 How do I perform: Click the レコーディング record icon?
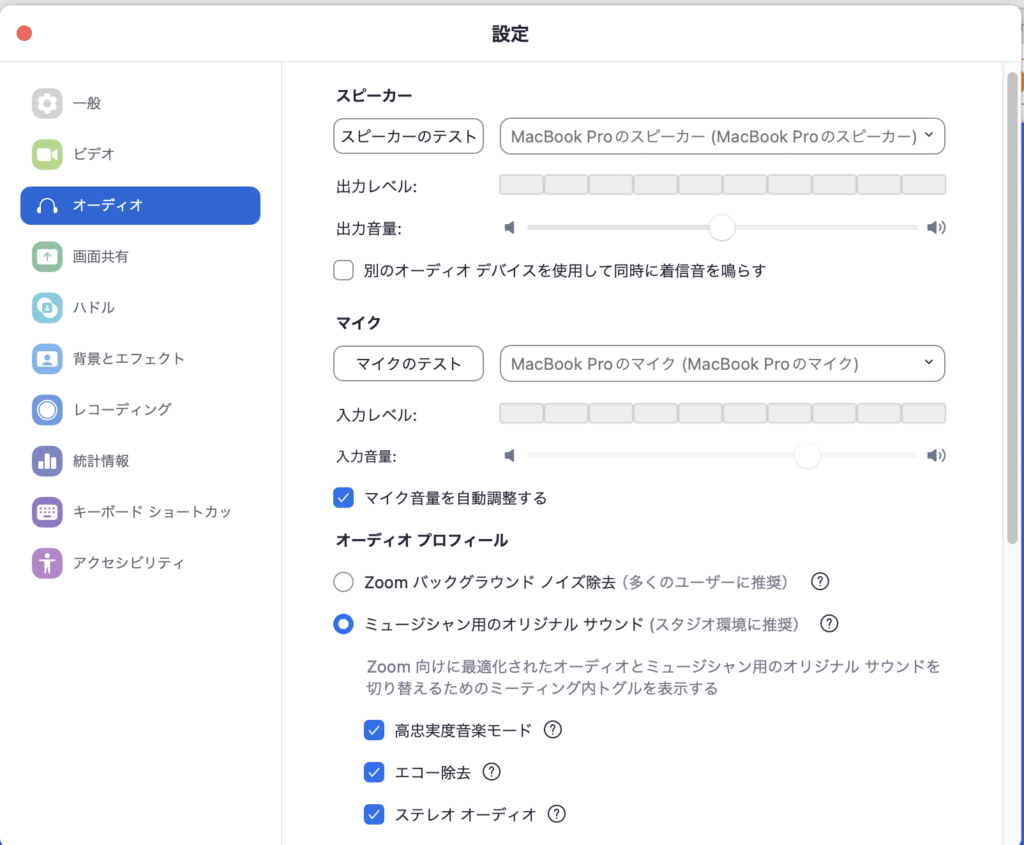pyautogui.click(x=47, y=410)
